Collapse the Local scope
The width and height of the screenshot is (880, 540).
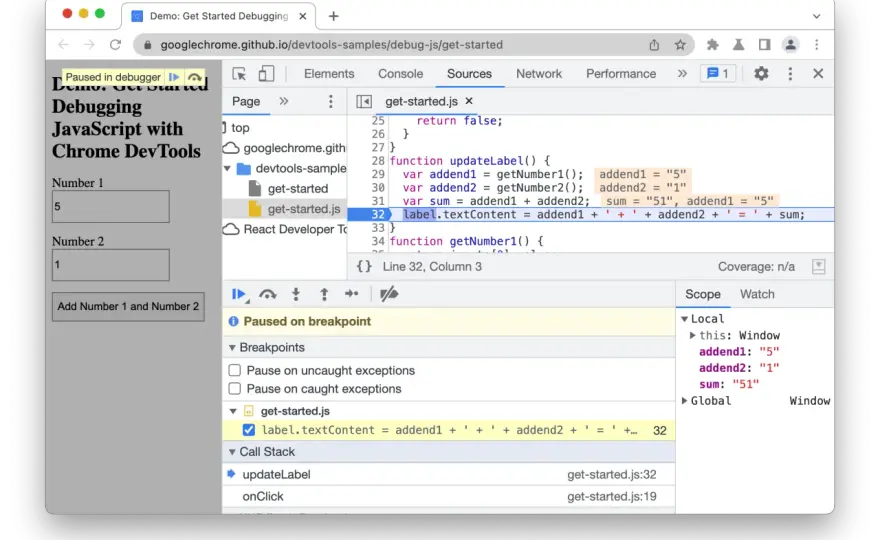click(x=684, y=319)
